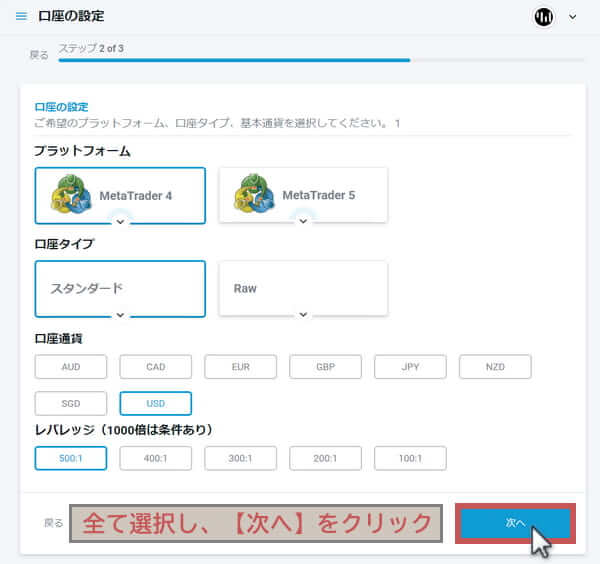The height and width of the screenshot is (564, 600).
Task: Select USD as account currency
Action: tap(156, 403)
